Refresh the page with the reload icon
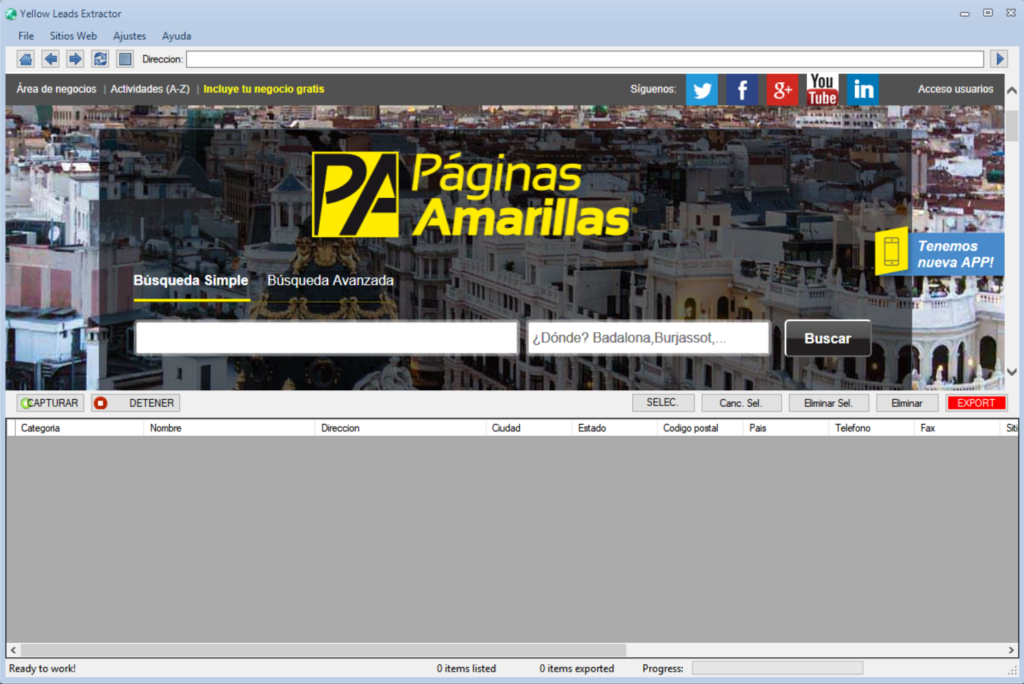The width and height of the screenshot is (1024, 684). pos(100,59)
